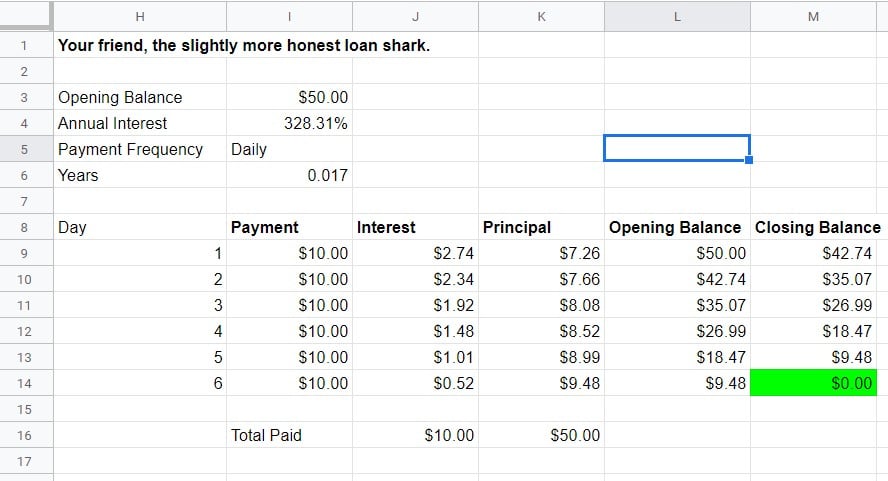Select the 'Interest' table header cell
This screenshot has height=481, width=888.
415,228
